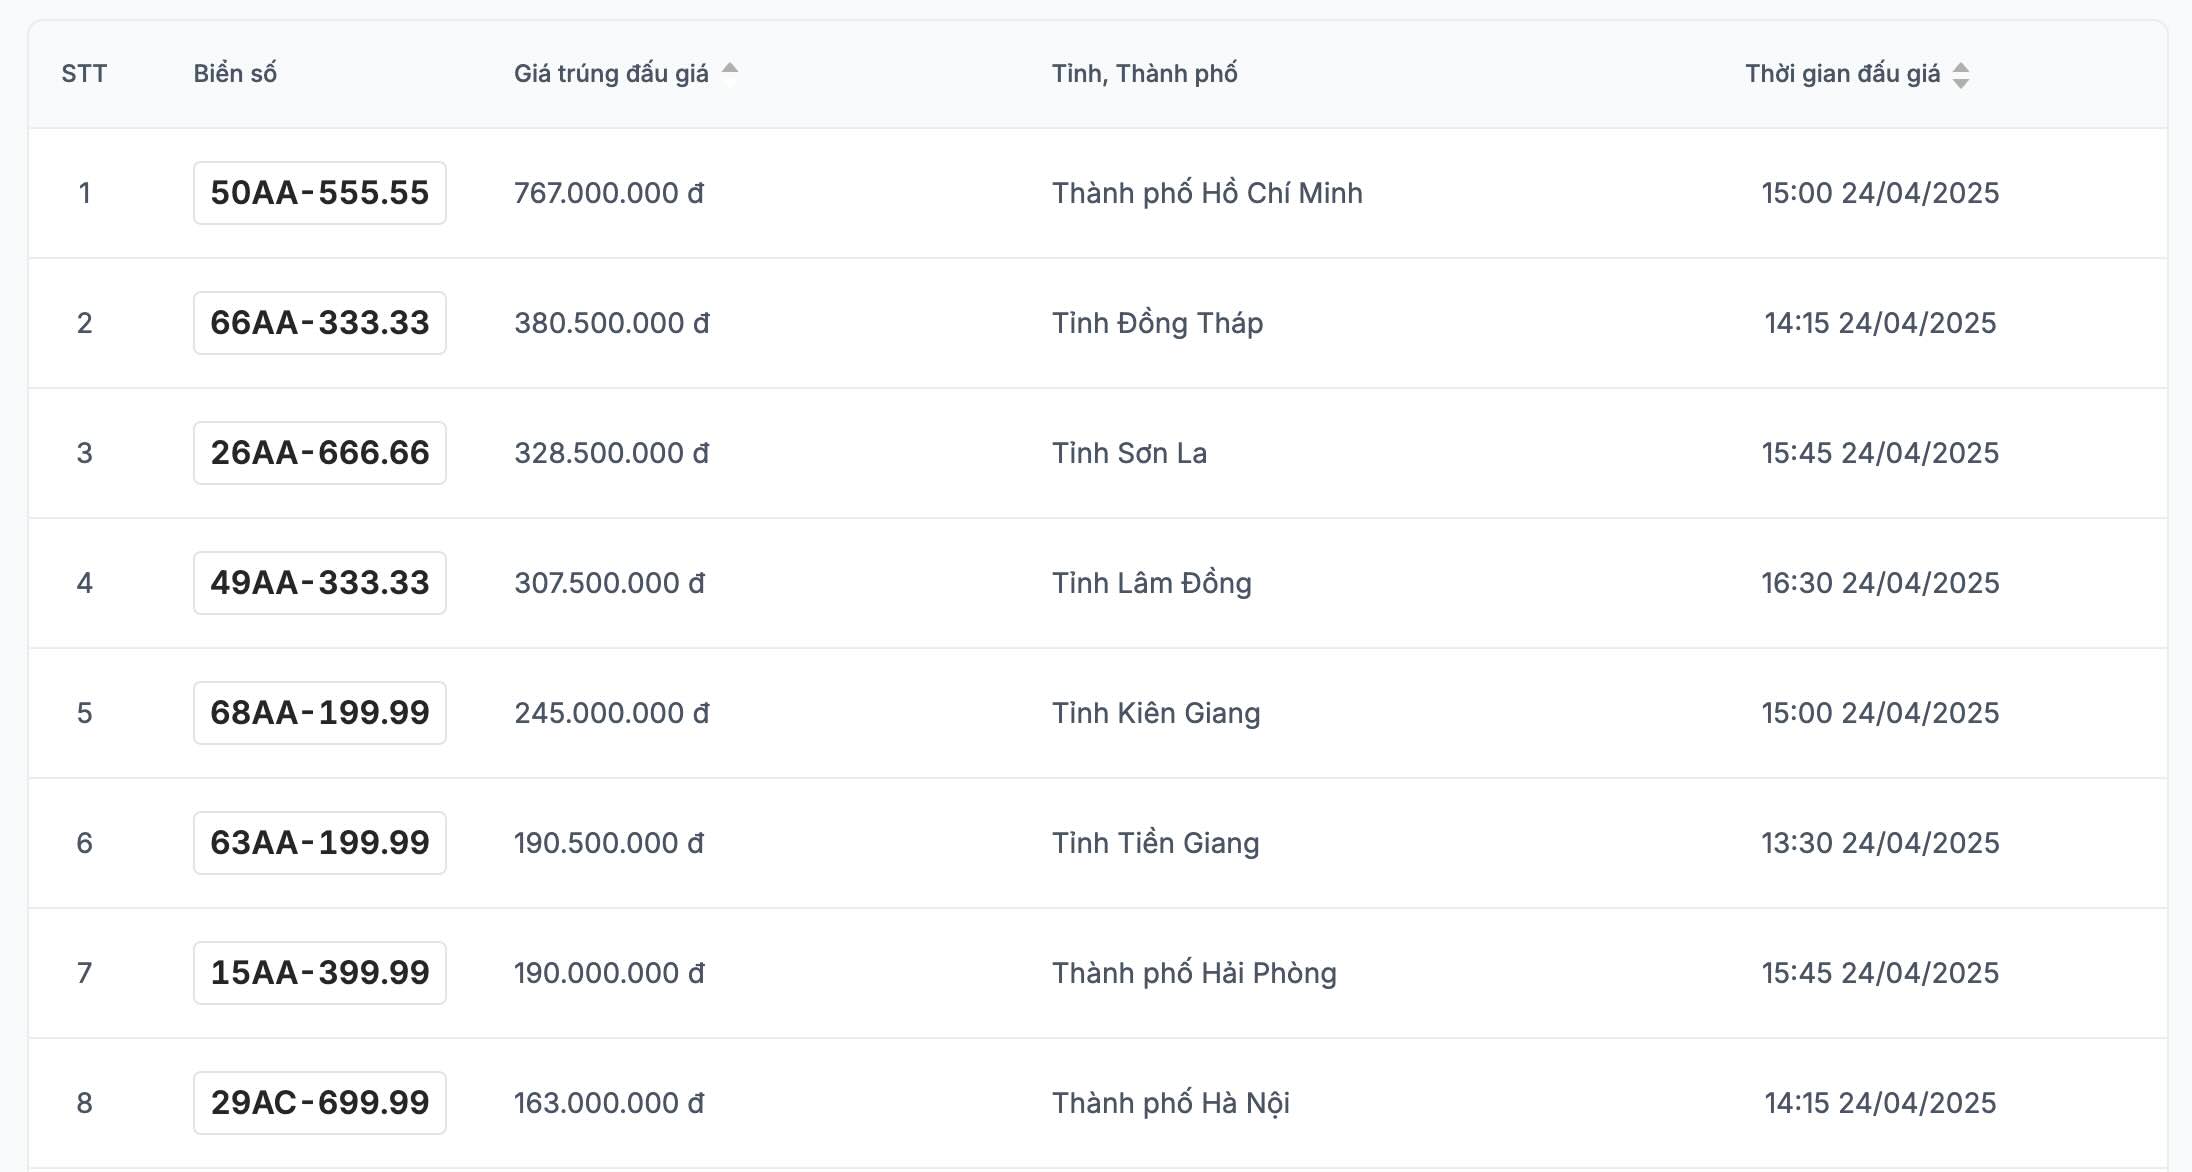Viewport: 2192px width, 1172px height.
Task: Click the Giá trúng đấu giá column header
Action: point(611,74)
